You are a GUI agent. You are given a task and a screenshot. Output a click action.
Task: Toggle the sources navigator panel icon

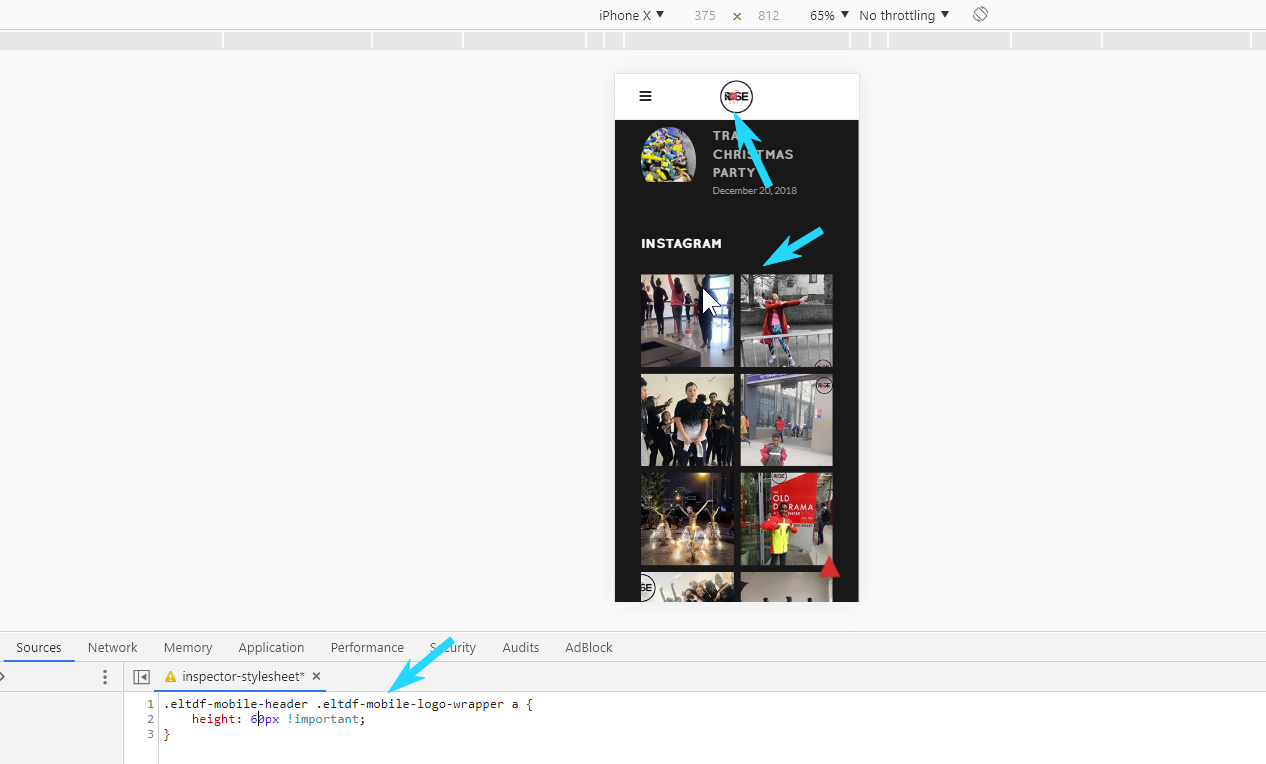click(141, 677)
